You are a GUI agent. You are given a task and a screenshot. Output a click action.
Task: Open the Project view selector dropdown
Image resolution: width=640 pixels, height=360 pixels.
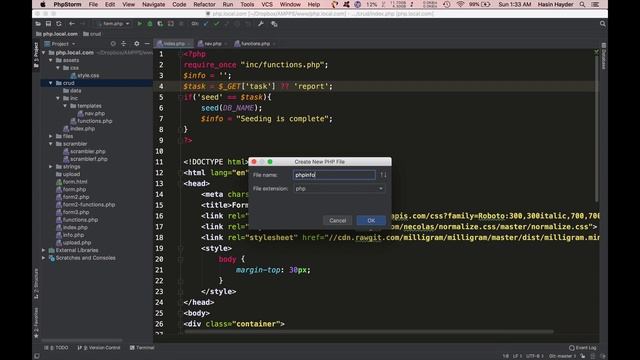tap(60, 44)
